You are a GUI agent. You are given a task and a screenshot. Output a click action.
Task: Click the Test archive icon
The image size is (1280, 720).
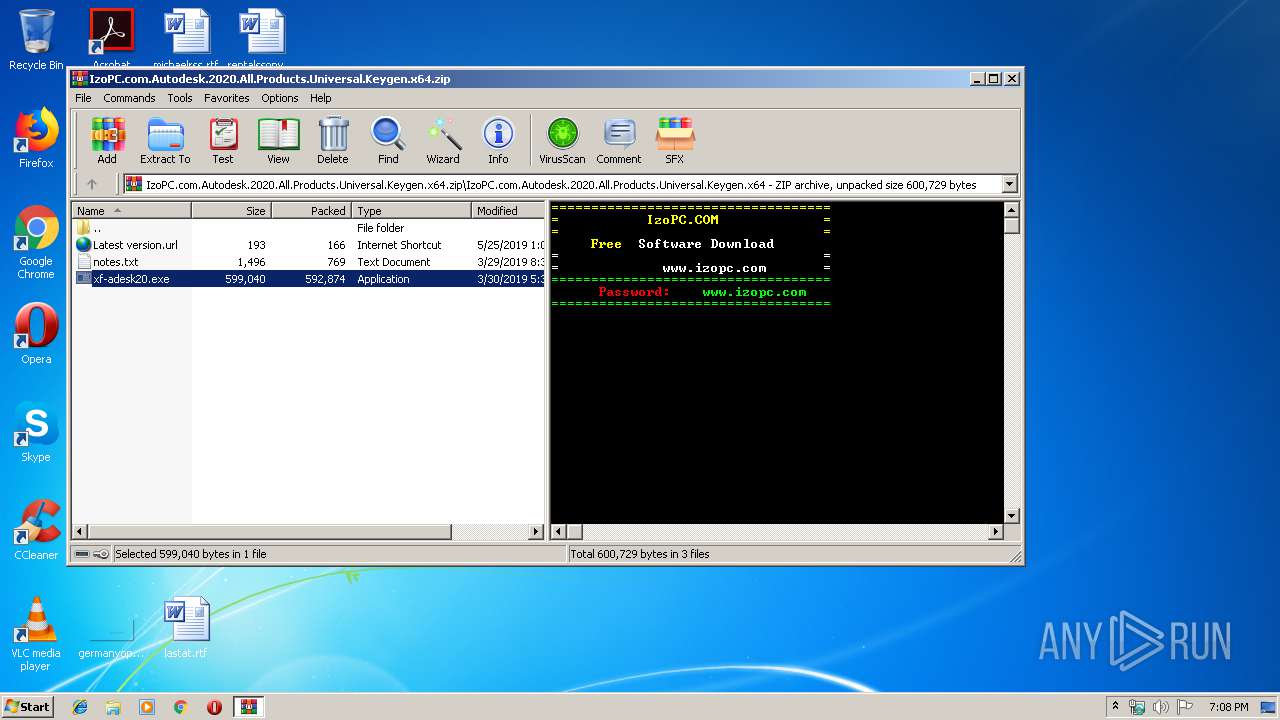tap(222, 140)
